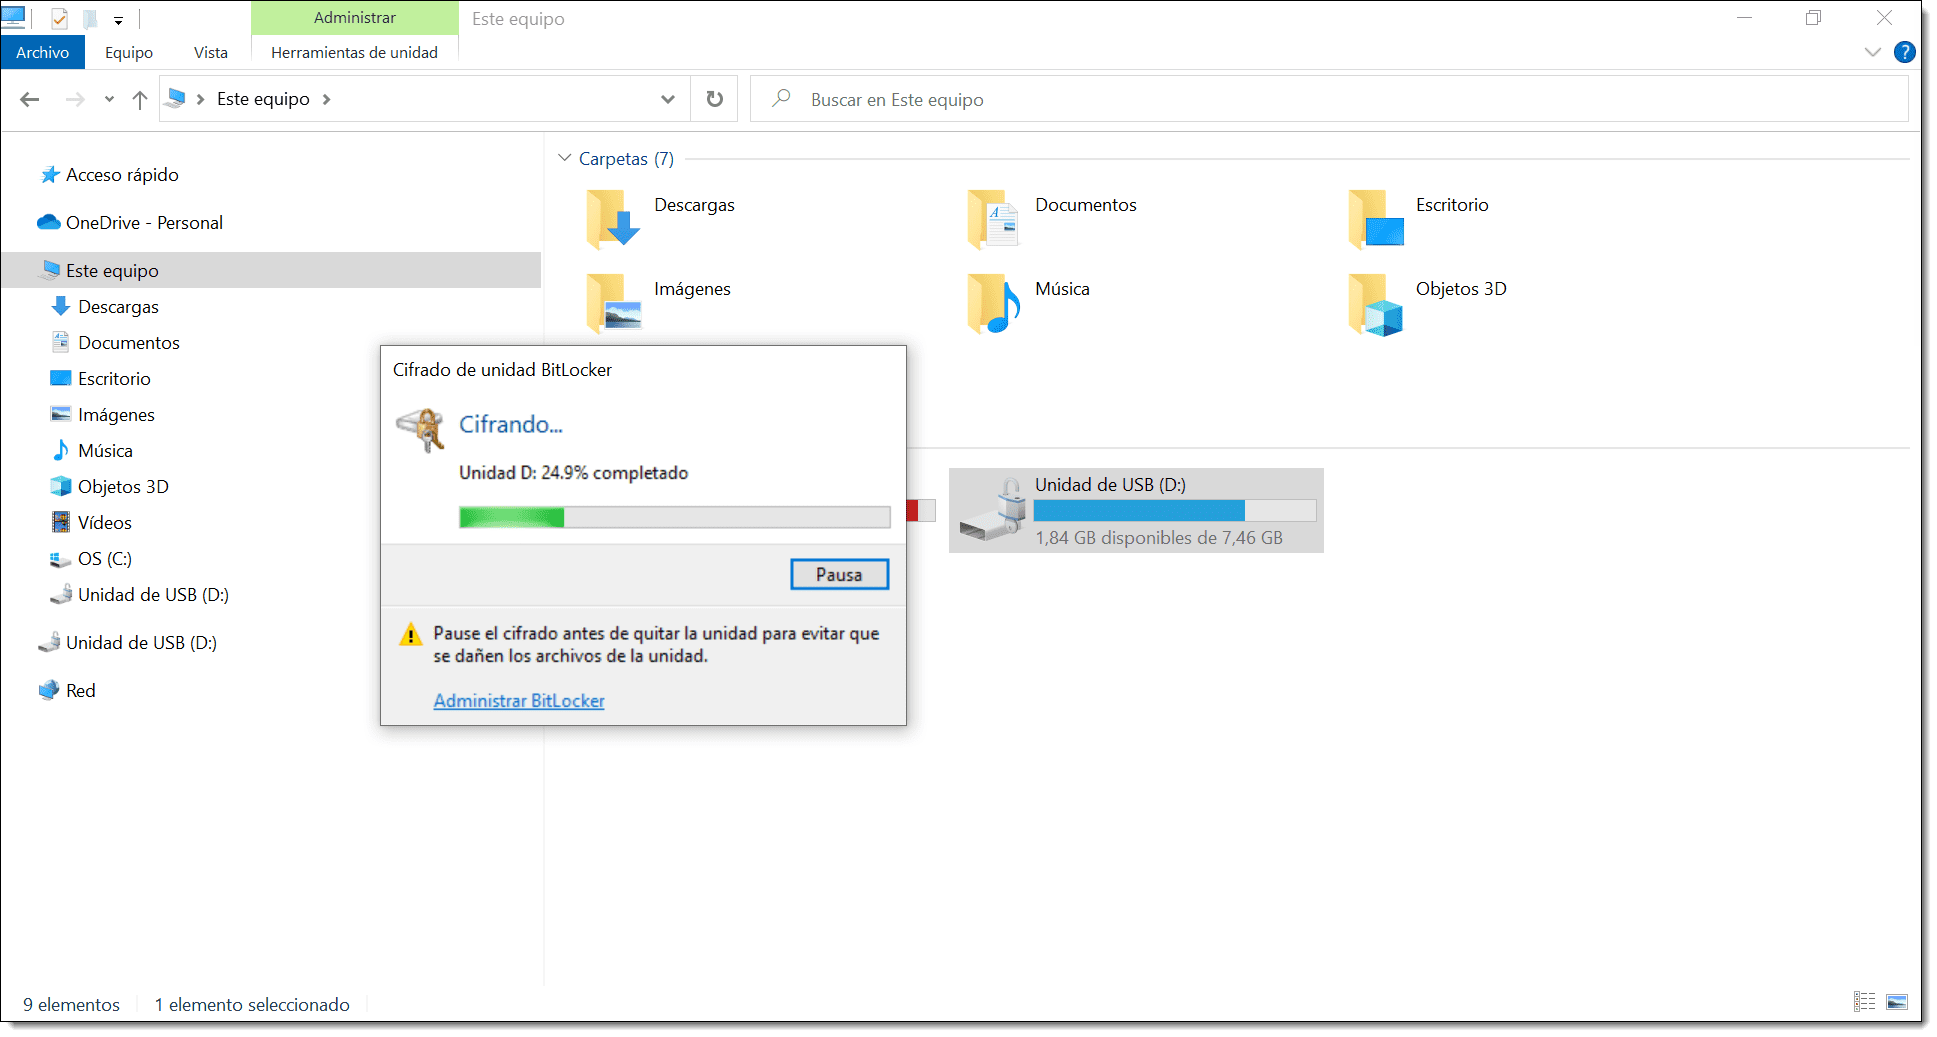This screenshot has width=1937, height=1037.
Task: Open Herramientas de unidad tab
Action: (x=354, y=53)
